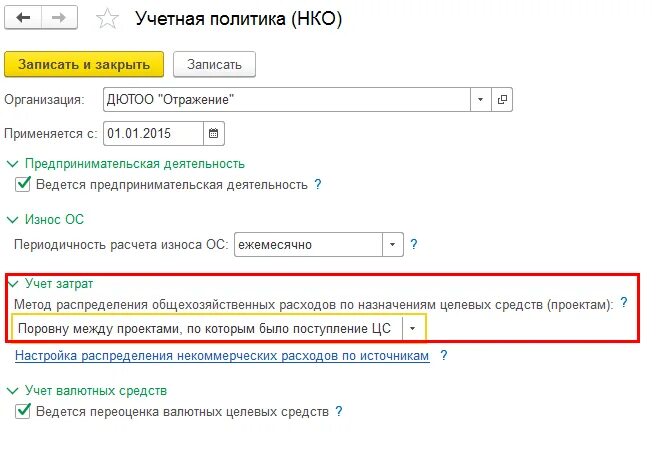Collapse the Износ ОС section

click(13, 220)
